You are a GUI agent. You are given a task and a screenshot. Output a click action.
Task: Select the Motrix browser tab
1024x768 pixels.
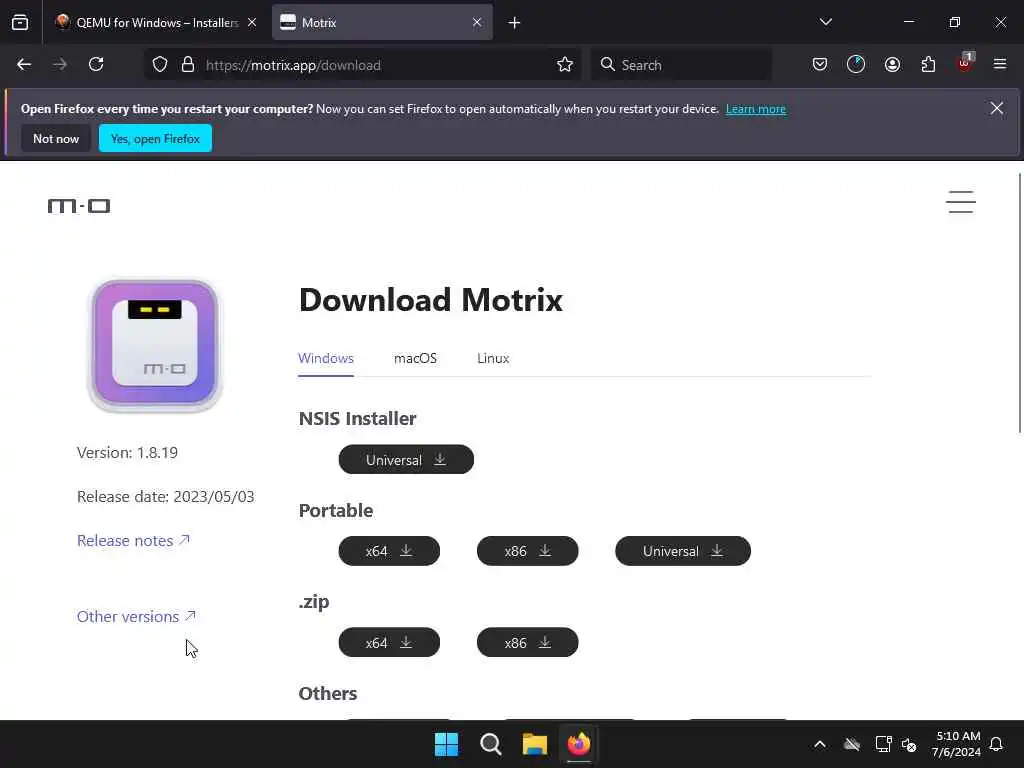(x=382, y=23)
